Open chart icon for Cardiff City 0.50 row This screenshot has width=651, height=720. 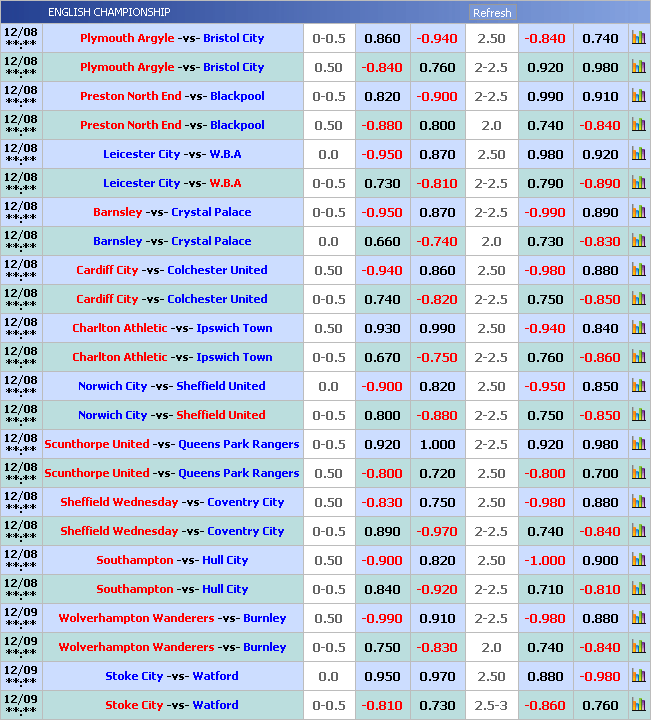coord(639,270)
